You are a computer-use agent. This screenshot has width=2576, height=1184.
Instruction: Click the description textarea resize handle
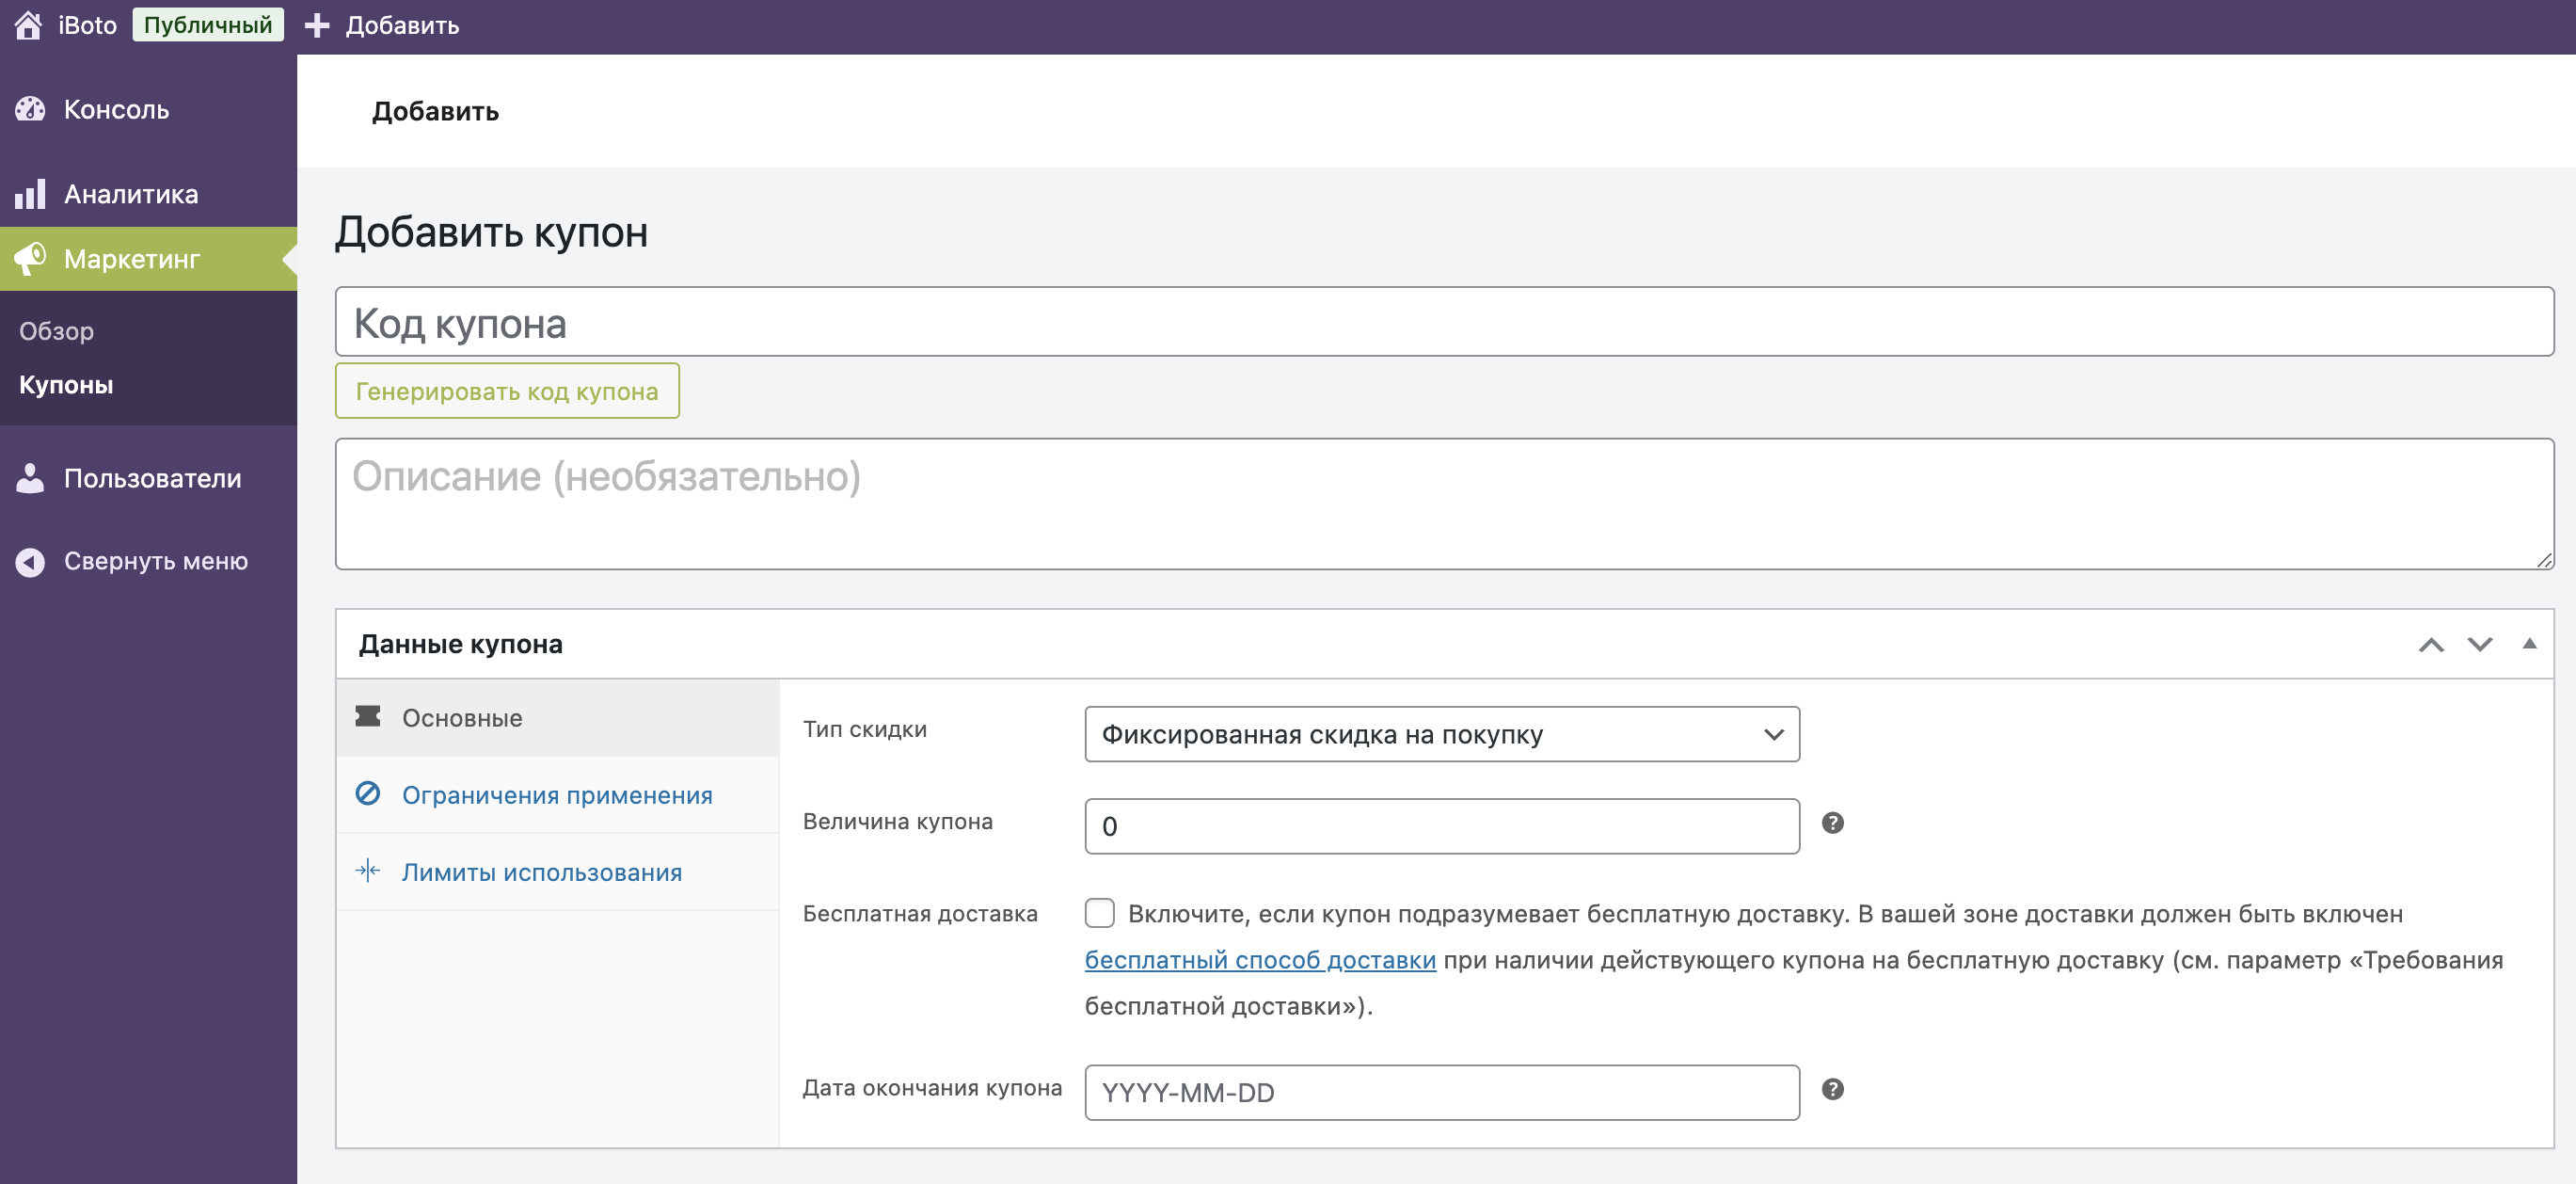2544,560
